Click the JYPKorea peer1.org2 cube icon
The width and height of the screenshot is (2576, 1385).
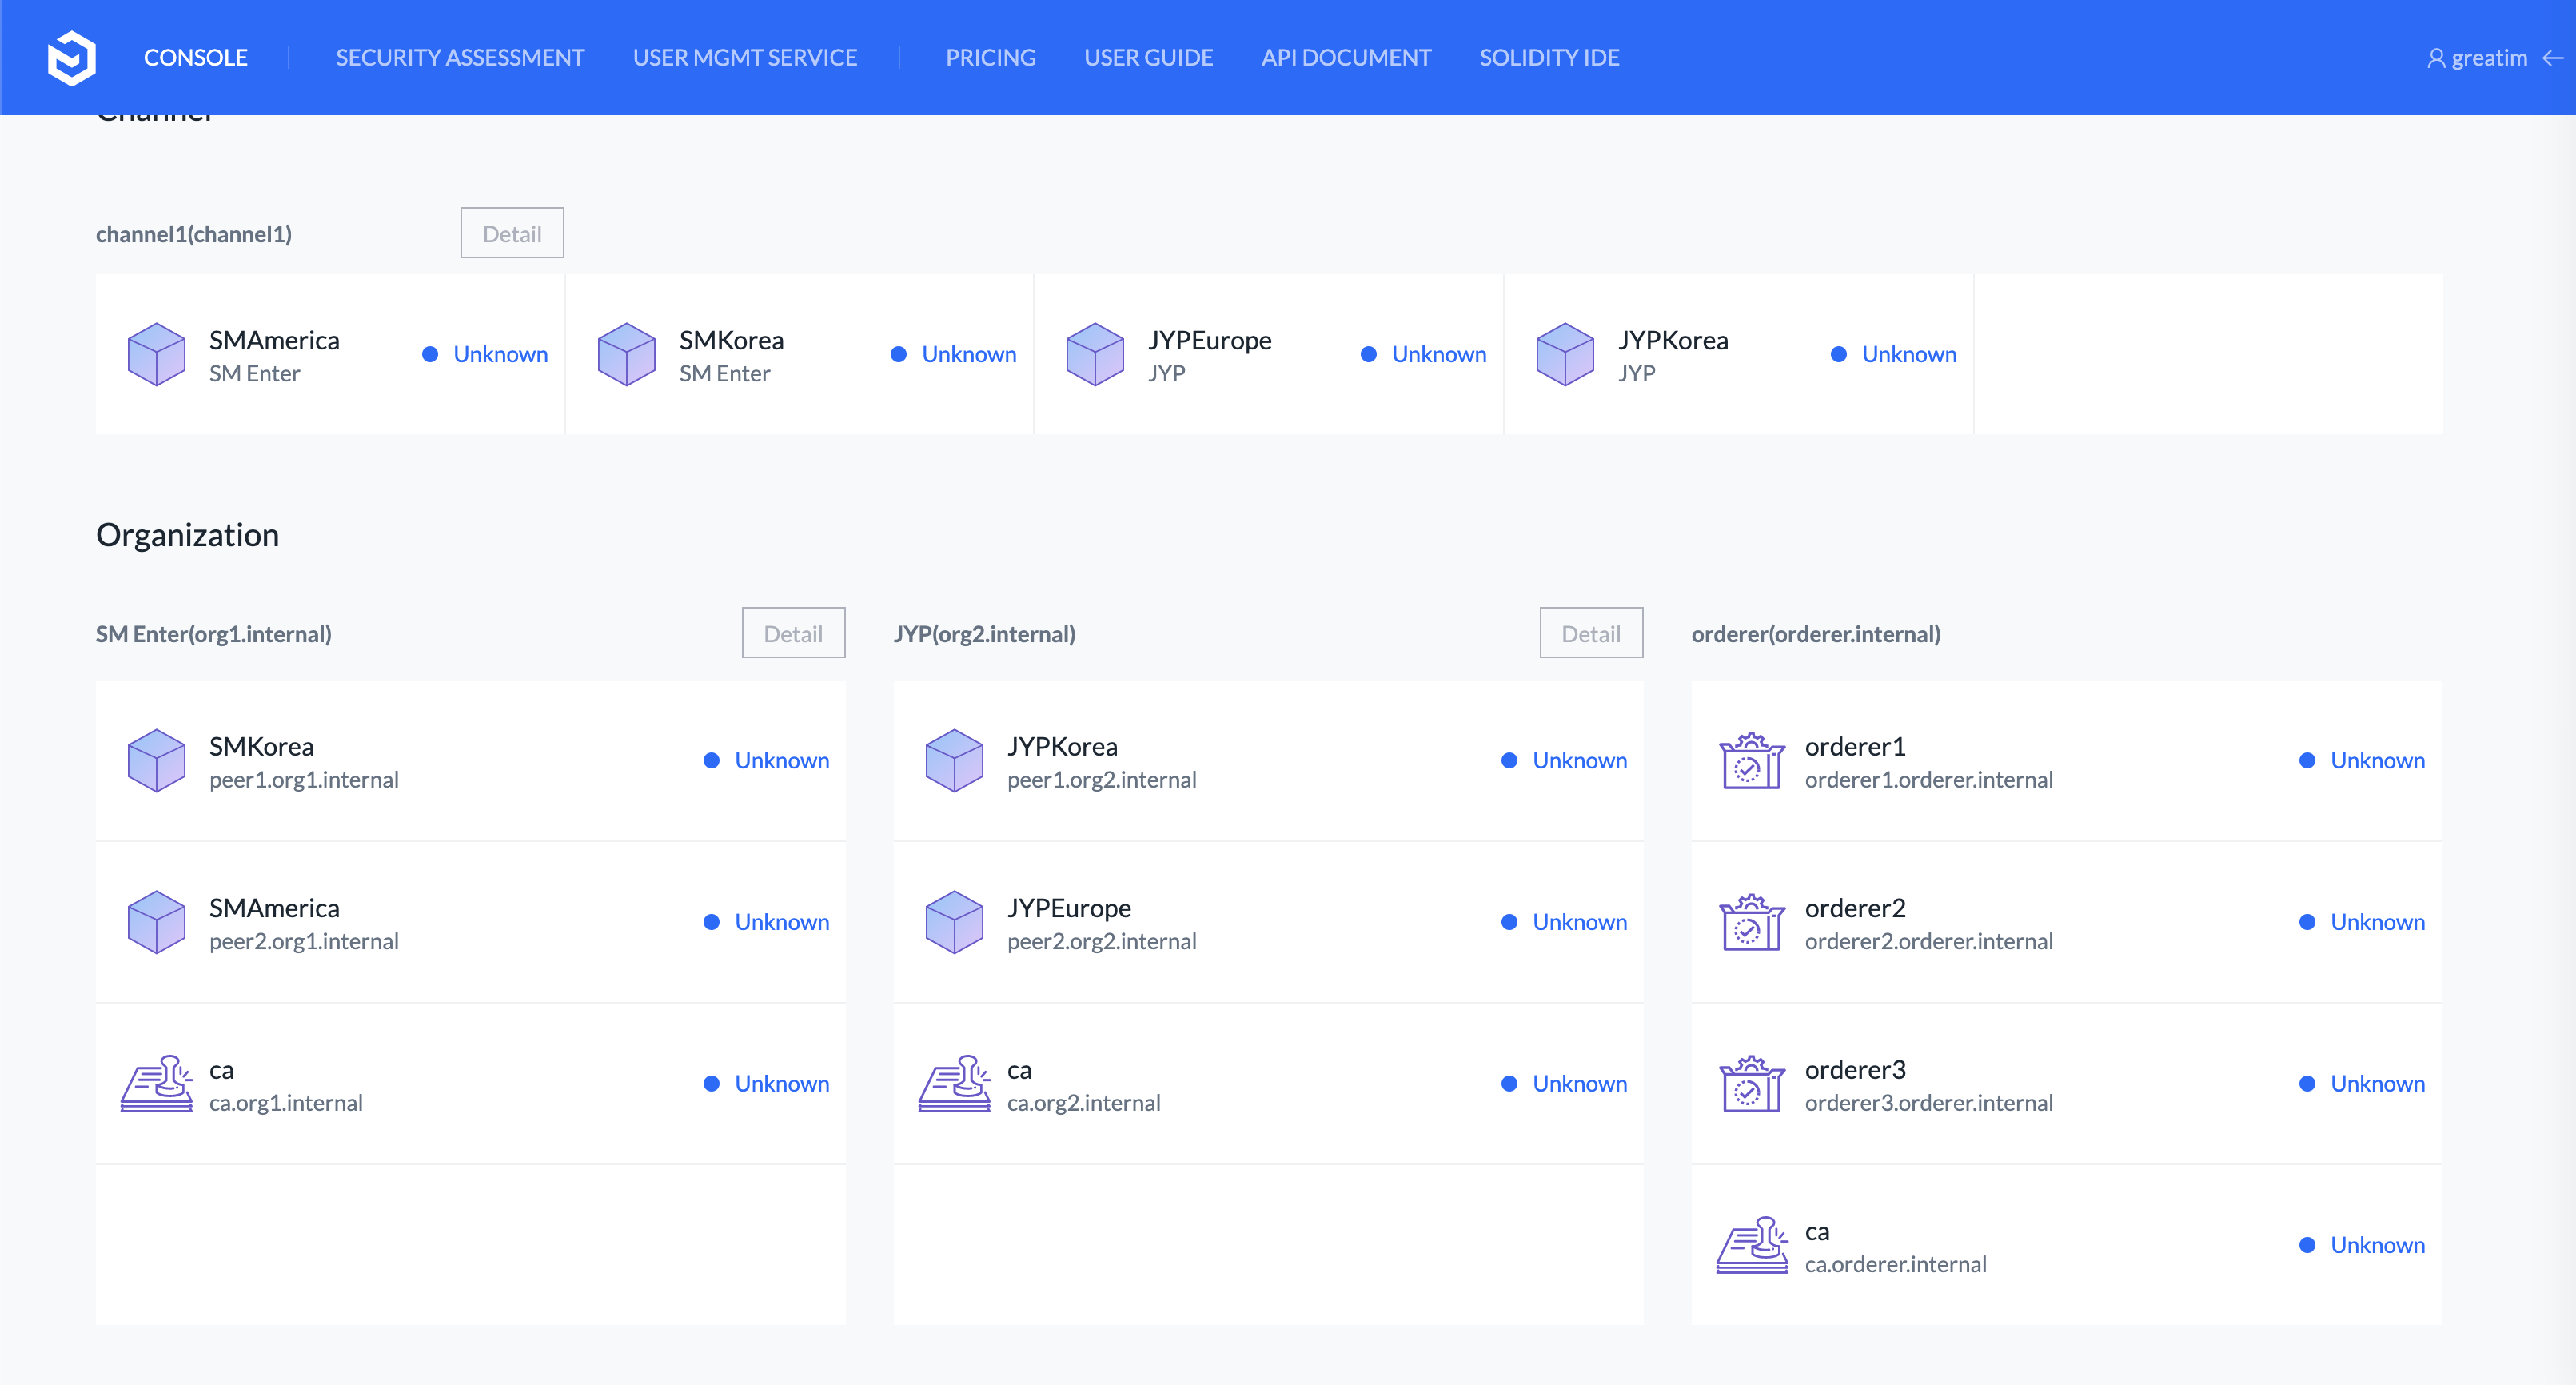(954, 761)
